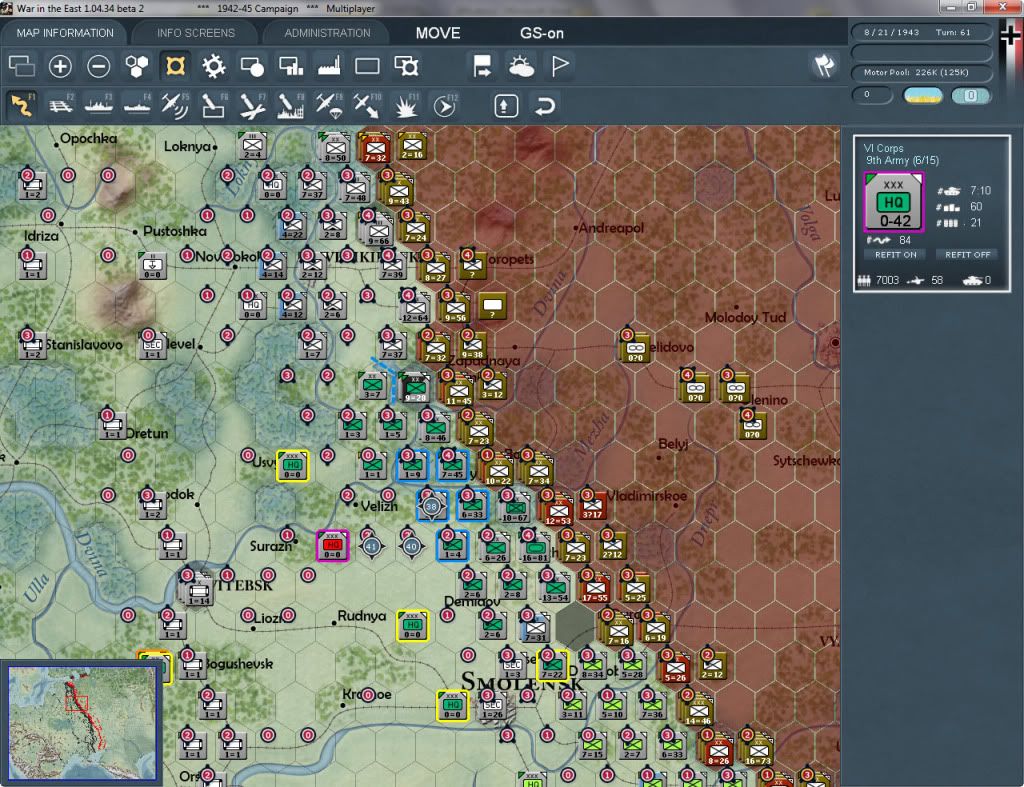The image size is (1024, 787).
Task: Select the F2 rail mode
Action: click(x=61, y=105)
